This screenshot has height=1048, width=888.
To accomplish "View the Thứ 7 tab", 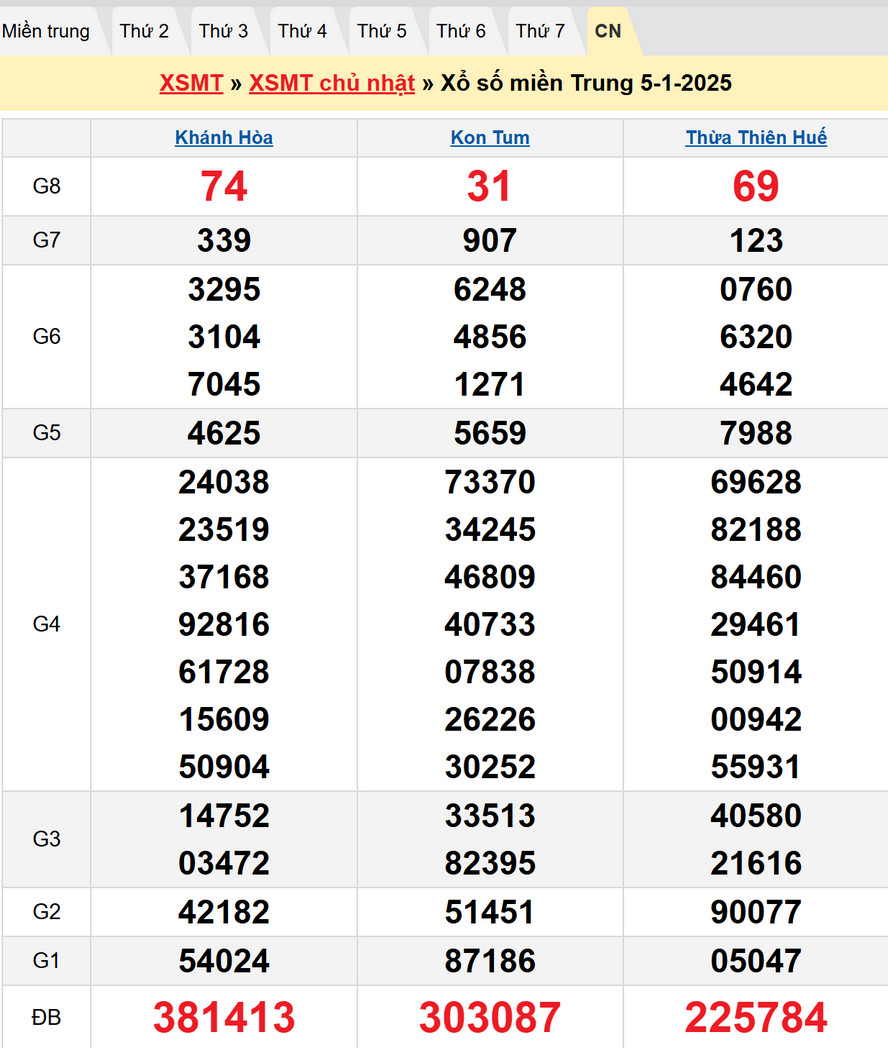I will coord(540,31).
